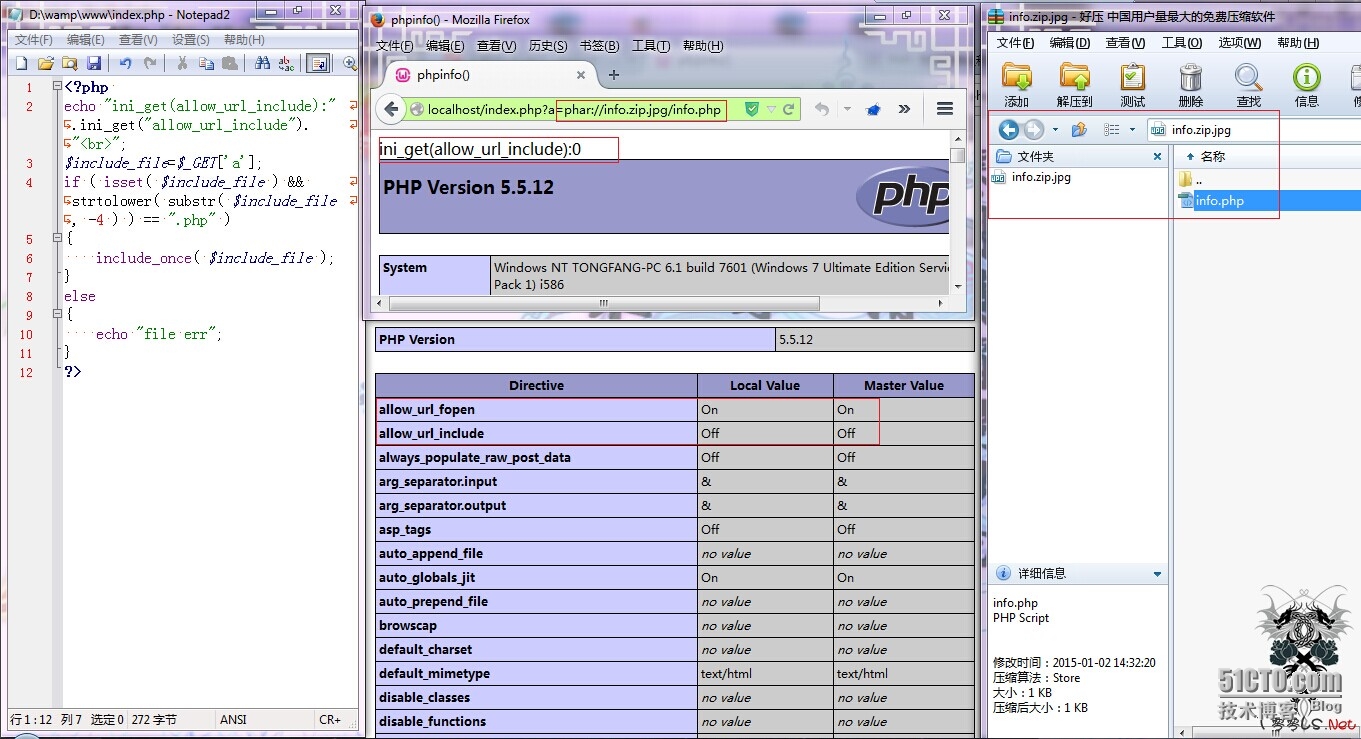Click ANSI encoding in Notepad2 status bar
Viewport: 1361px width, 739px height.
[233, 720]
